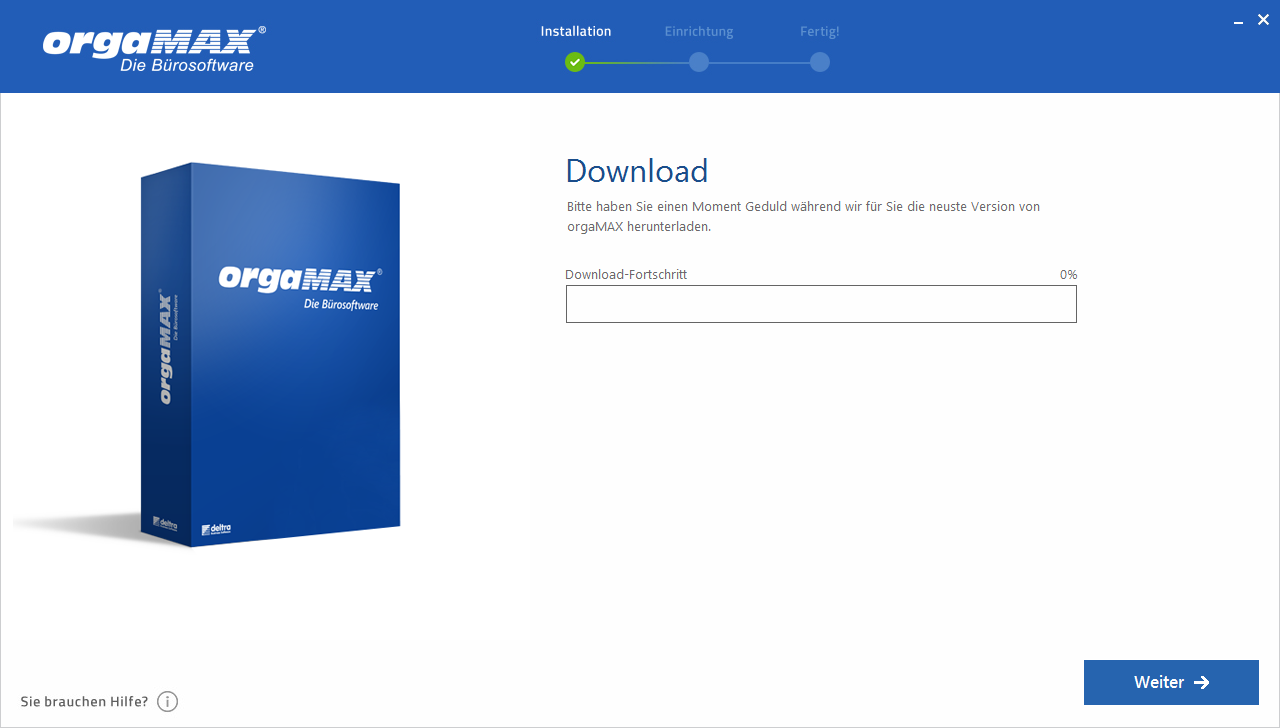Click the 'Sie brauchen Hilfe?' text

[x=84, y=702]
